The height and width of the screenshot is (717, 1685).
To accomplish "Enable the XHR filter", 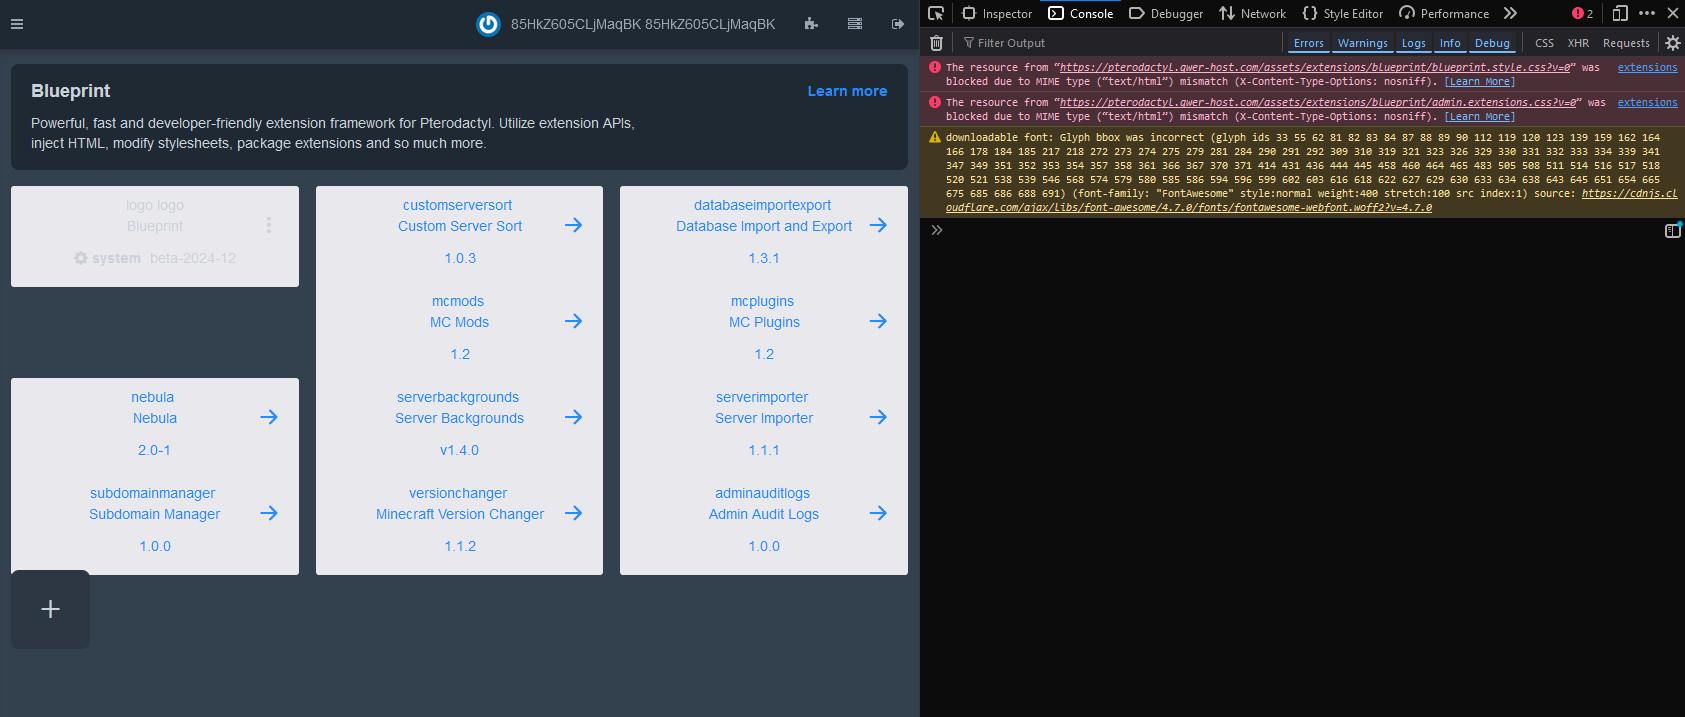I will (x=1578, y=43).
